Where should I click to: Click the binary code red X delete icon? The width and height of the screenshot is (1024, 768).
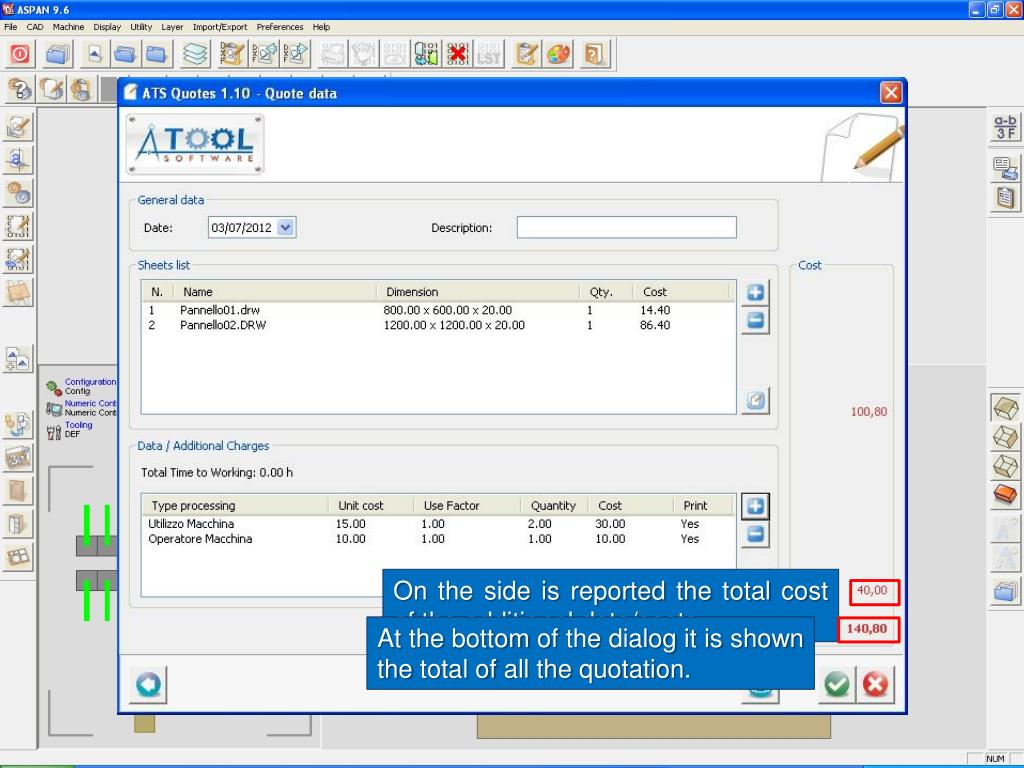coord(457,54)
